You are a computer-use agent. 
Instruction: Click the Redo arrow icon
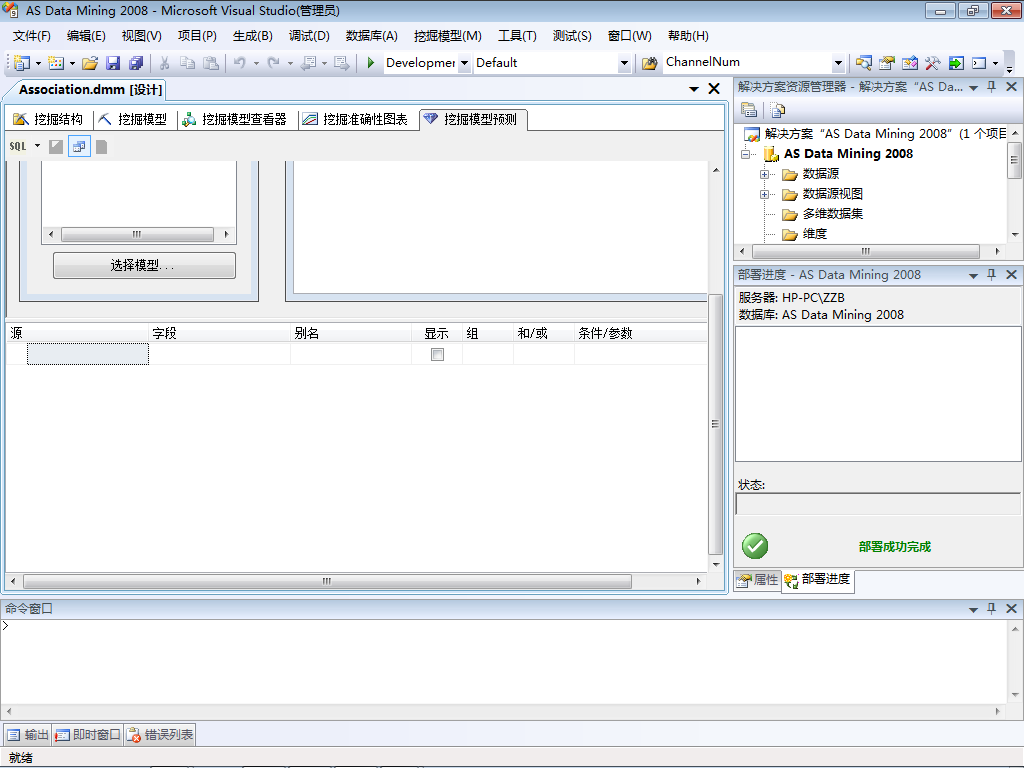pos(274,63)
